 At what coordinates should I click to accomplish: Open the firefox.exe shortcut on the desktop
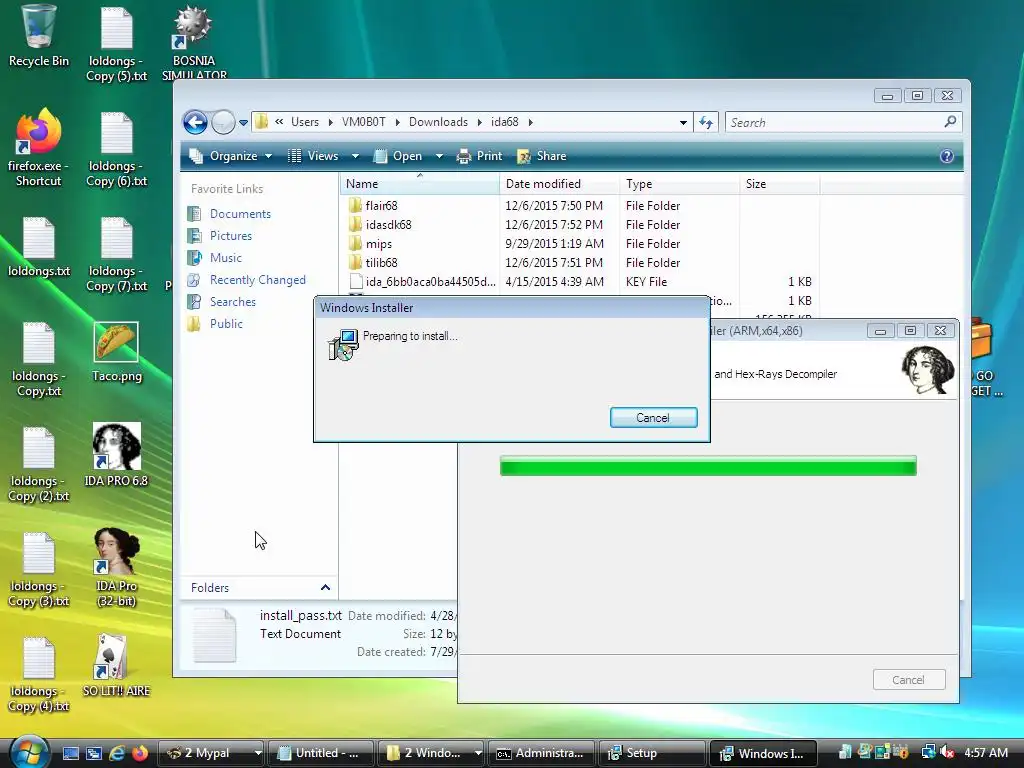pos(39,148)
